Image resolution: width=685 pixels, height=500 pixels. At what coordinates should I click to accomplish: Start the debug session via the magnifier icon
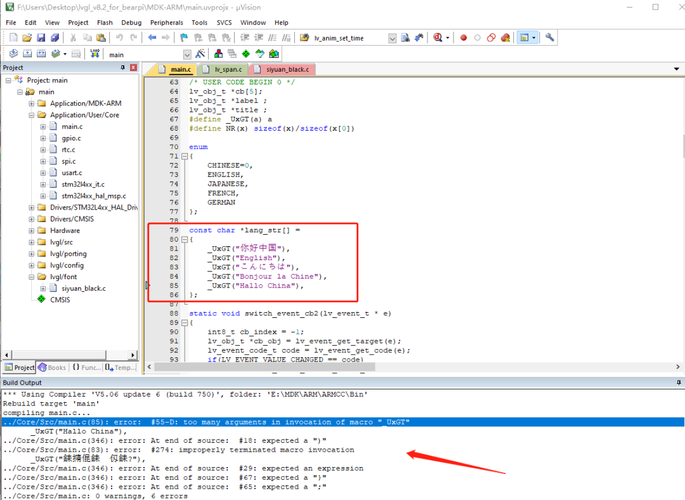click(439, 38)
